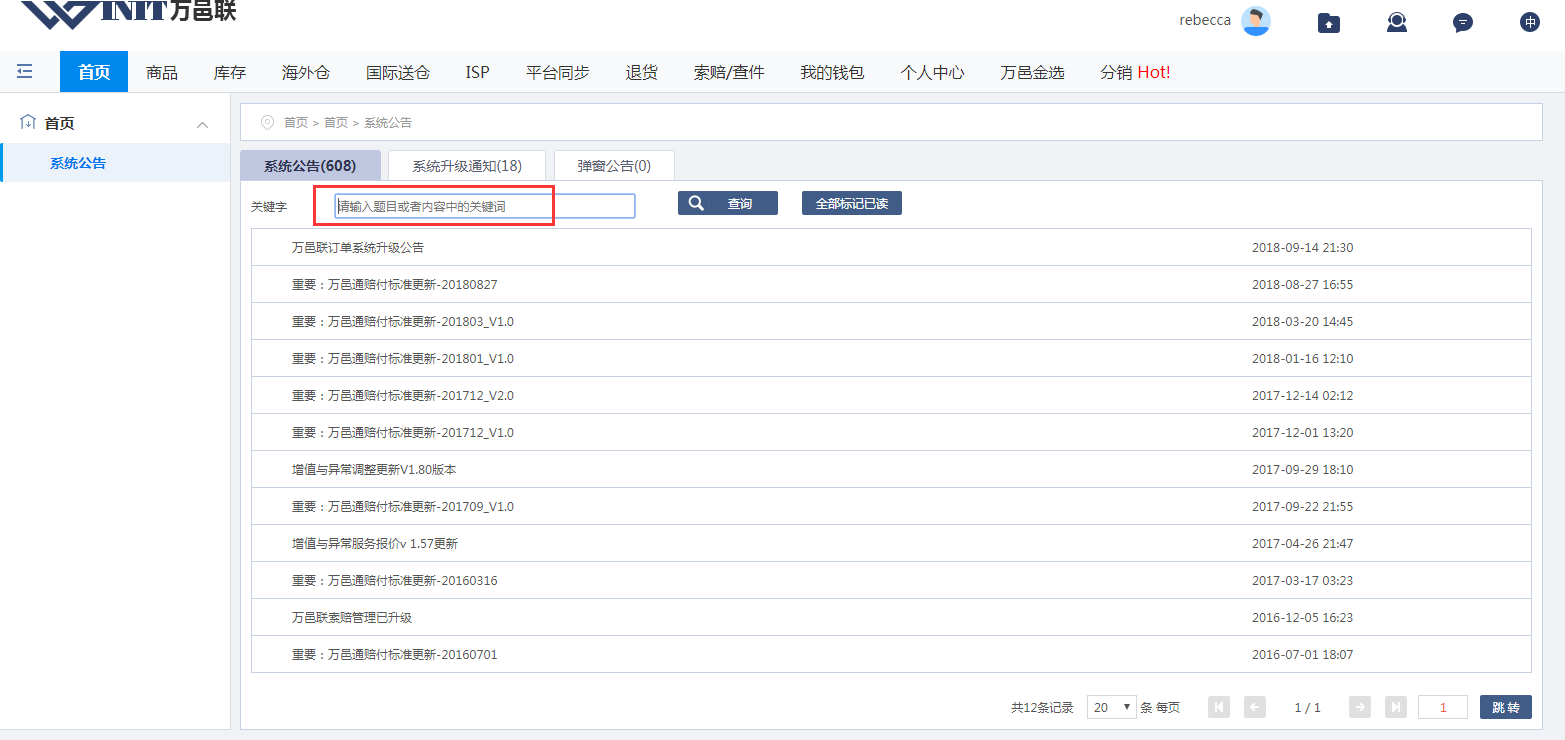Click the location pin breadcrumb icon
The width and height of the screenshot is (1565, 740).
267,122
